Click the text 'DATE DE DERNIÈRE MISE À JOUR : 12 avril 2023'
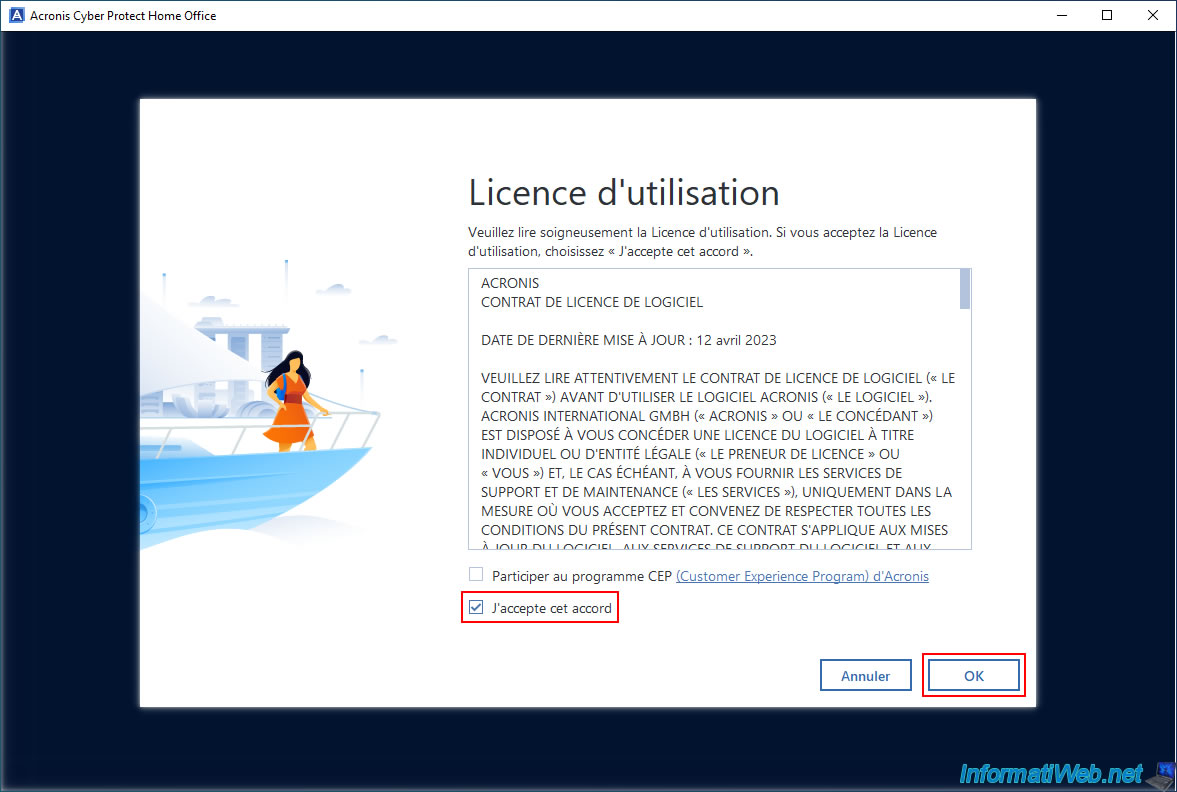The width and height of the screenshot is (1177, 792). [628, 340]
